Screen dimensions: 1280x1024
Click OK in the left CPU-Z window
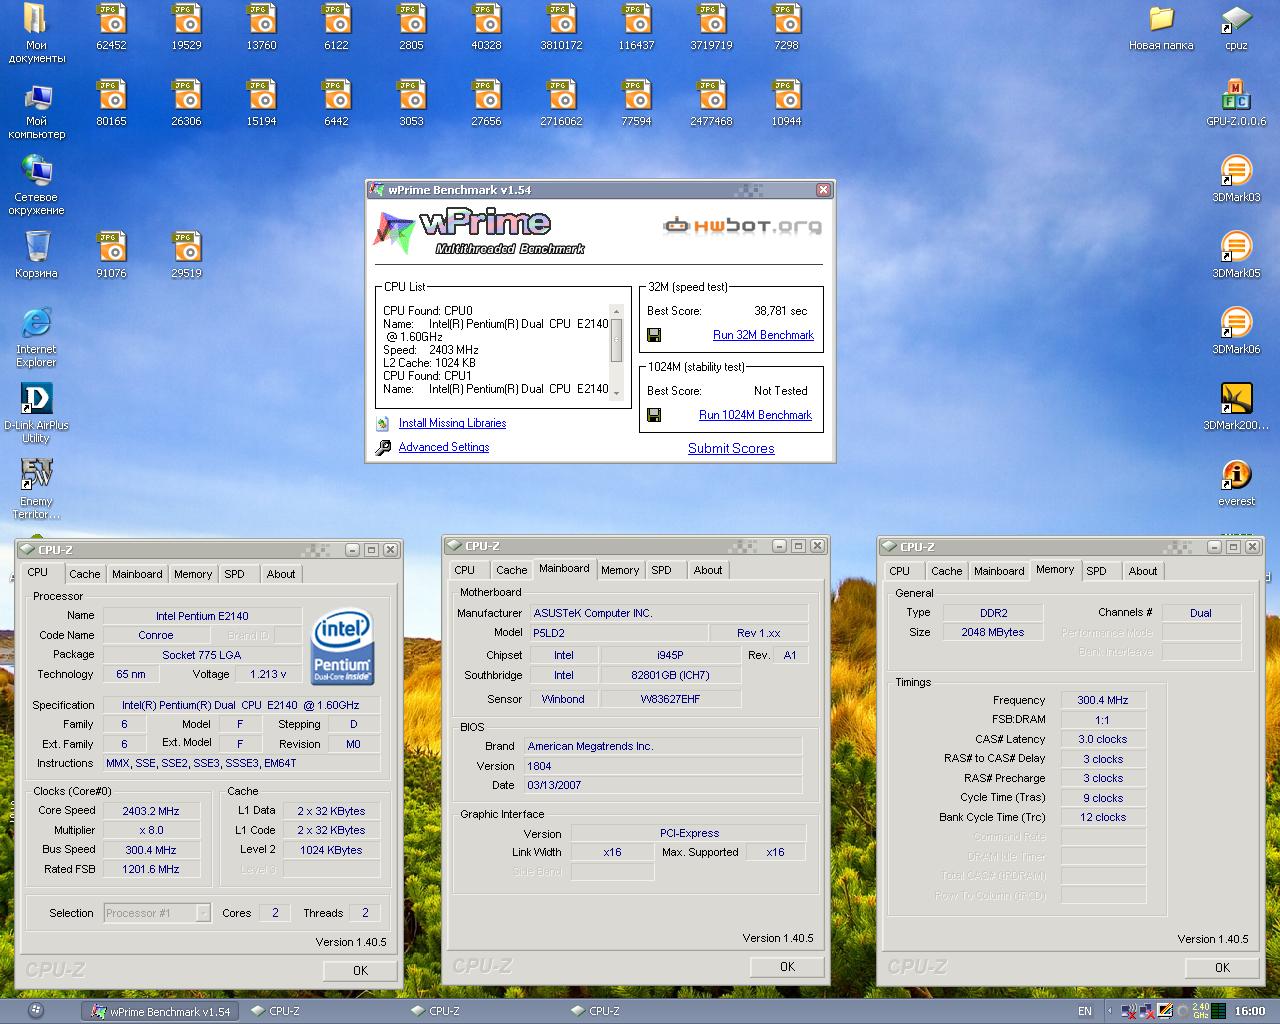tap(360, 970)
